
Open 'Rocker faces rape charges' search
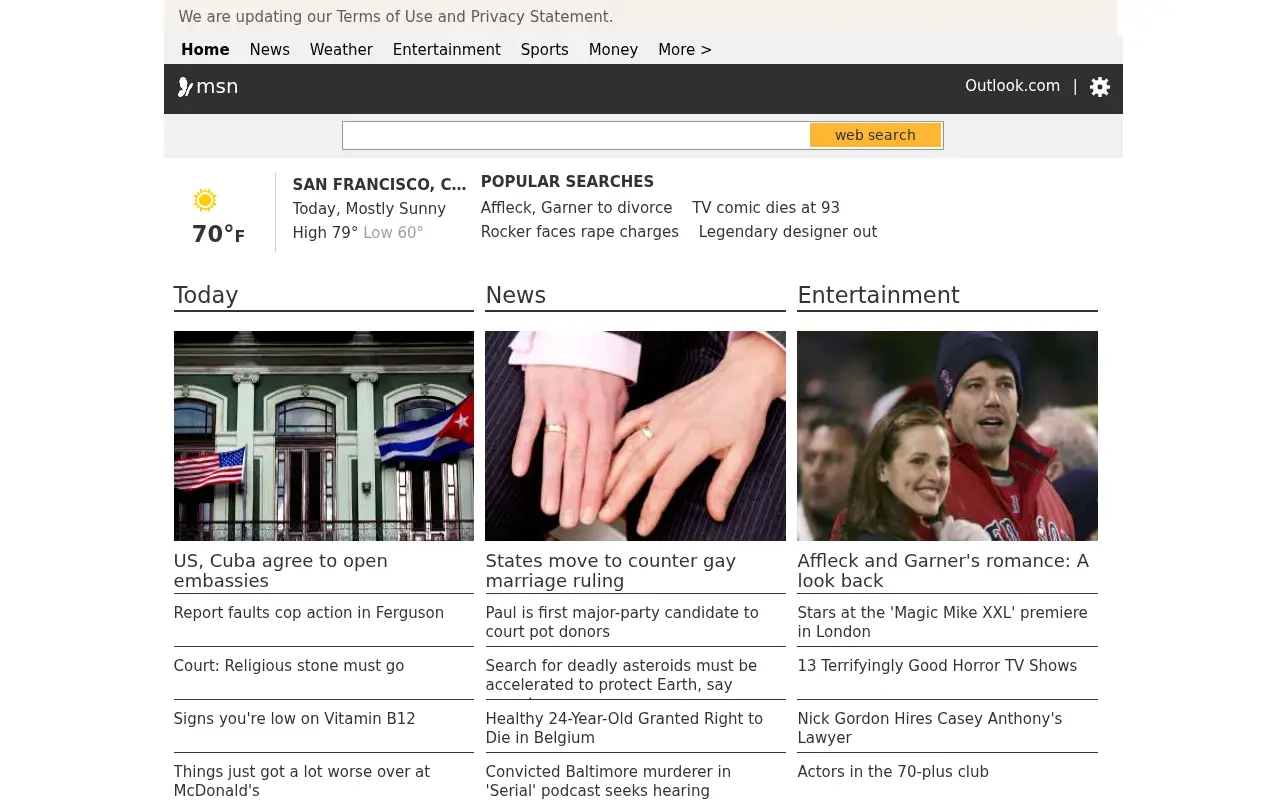(x=580, y=232)
